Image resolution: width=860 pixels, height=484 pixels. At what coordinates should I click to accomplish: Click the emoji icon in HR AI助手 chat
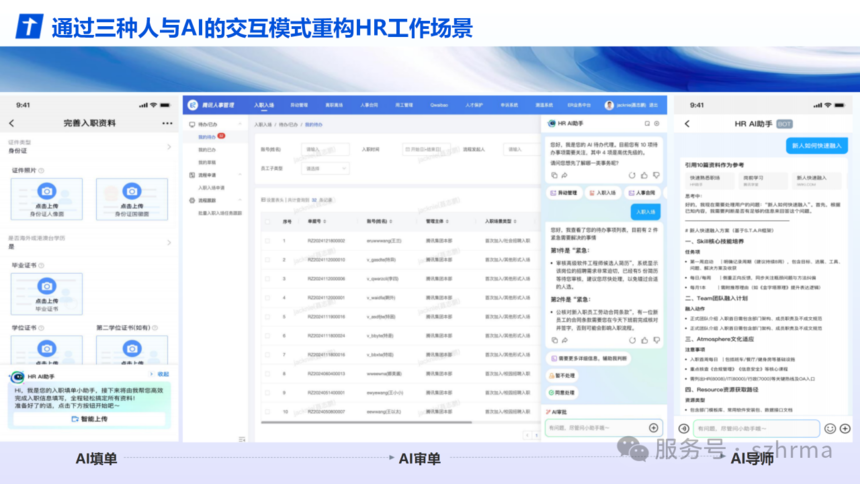click(829, 428)
